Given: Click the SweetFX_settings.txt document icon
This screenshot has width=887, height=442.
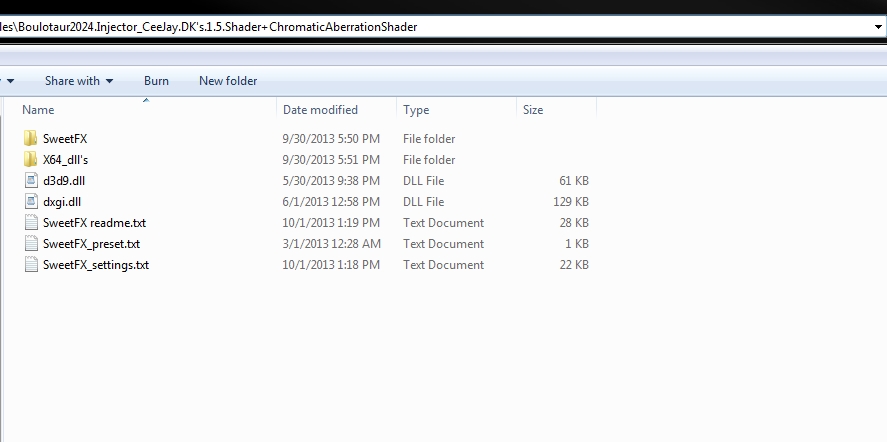Looking at the screenshot, I should click(30, 265).
